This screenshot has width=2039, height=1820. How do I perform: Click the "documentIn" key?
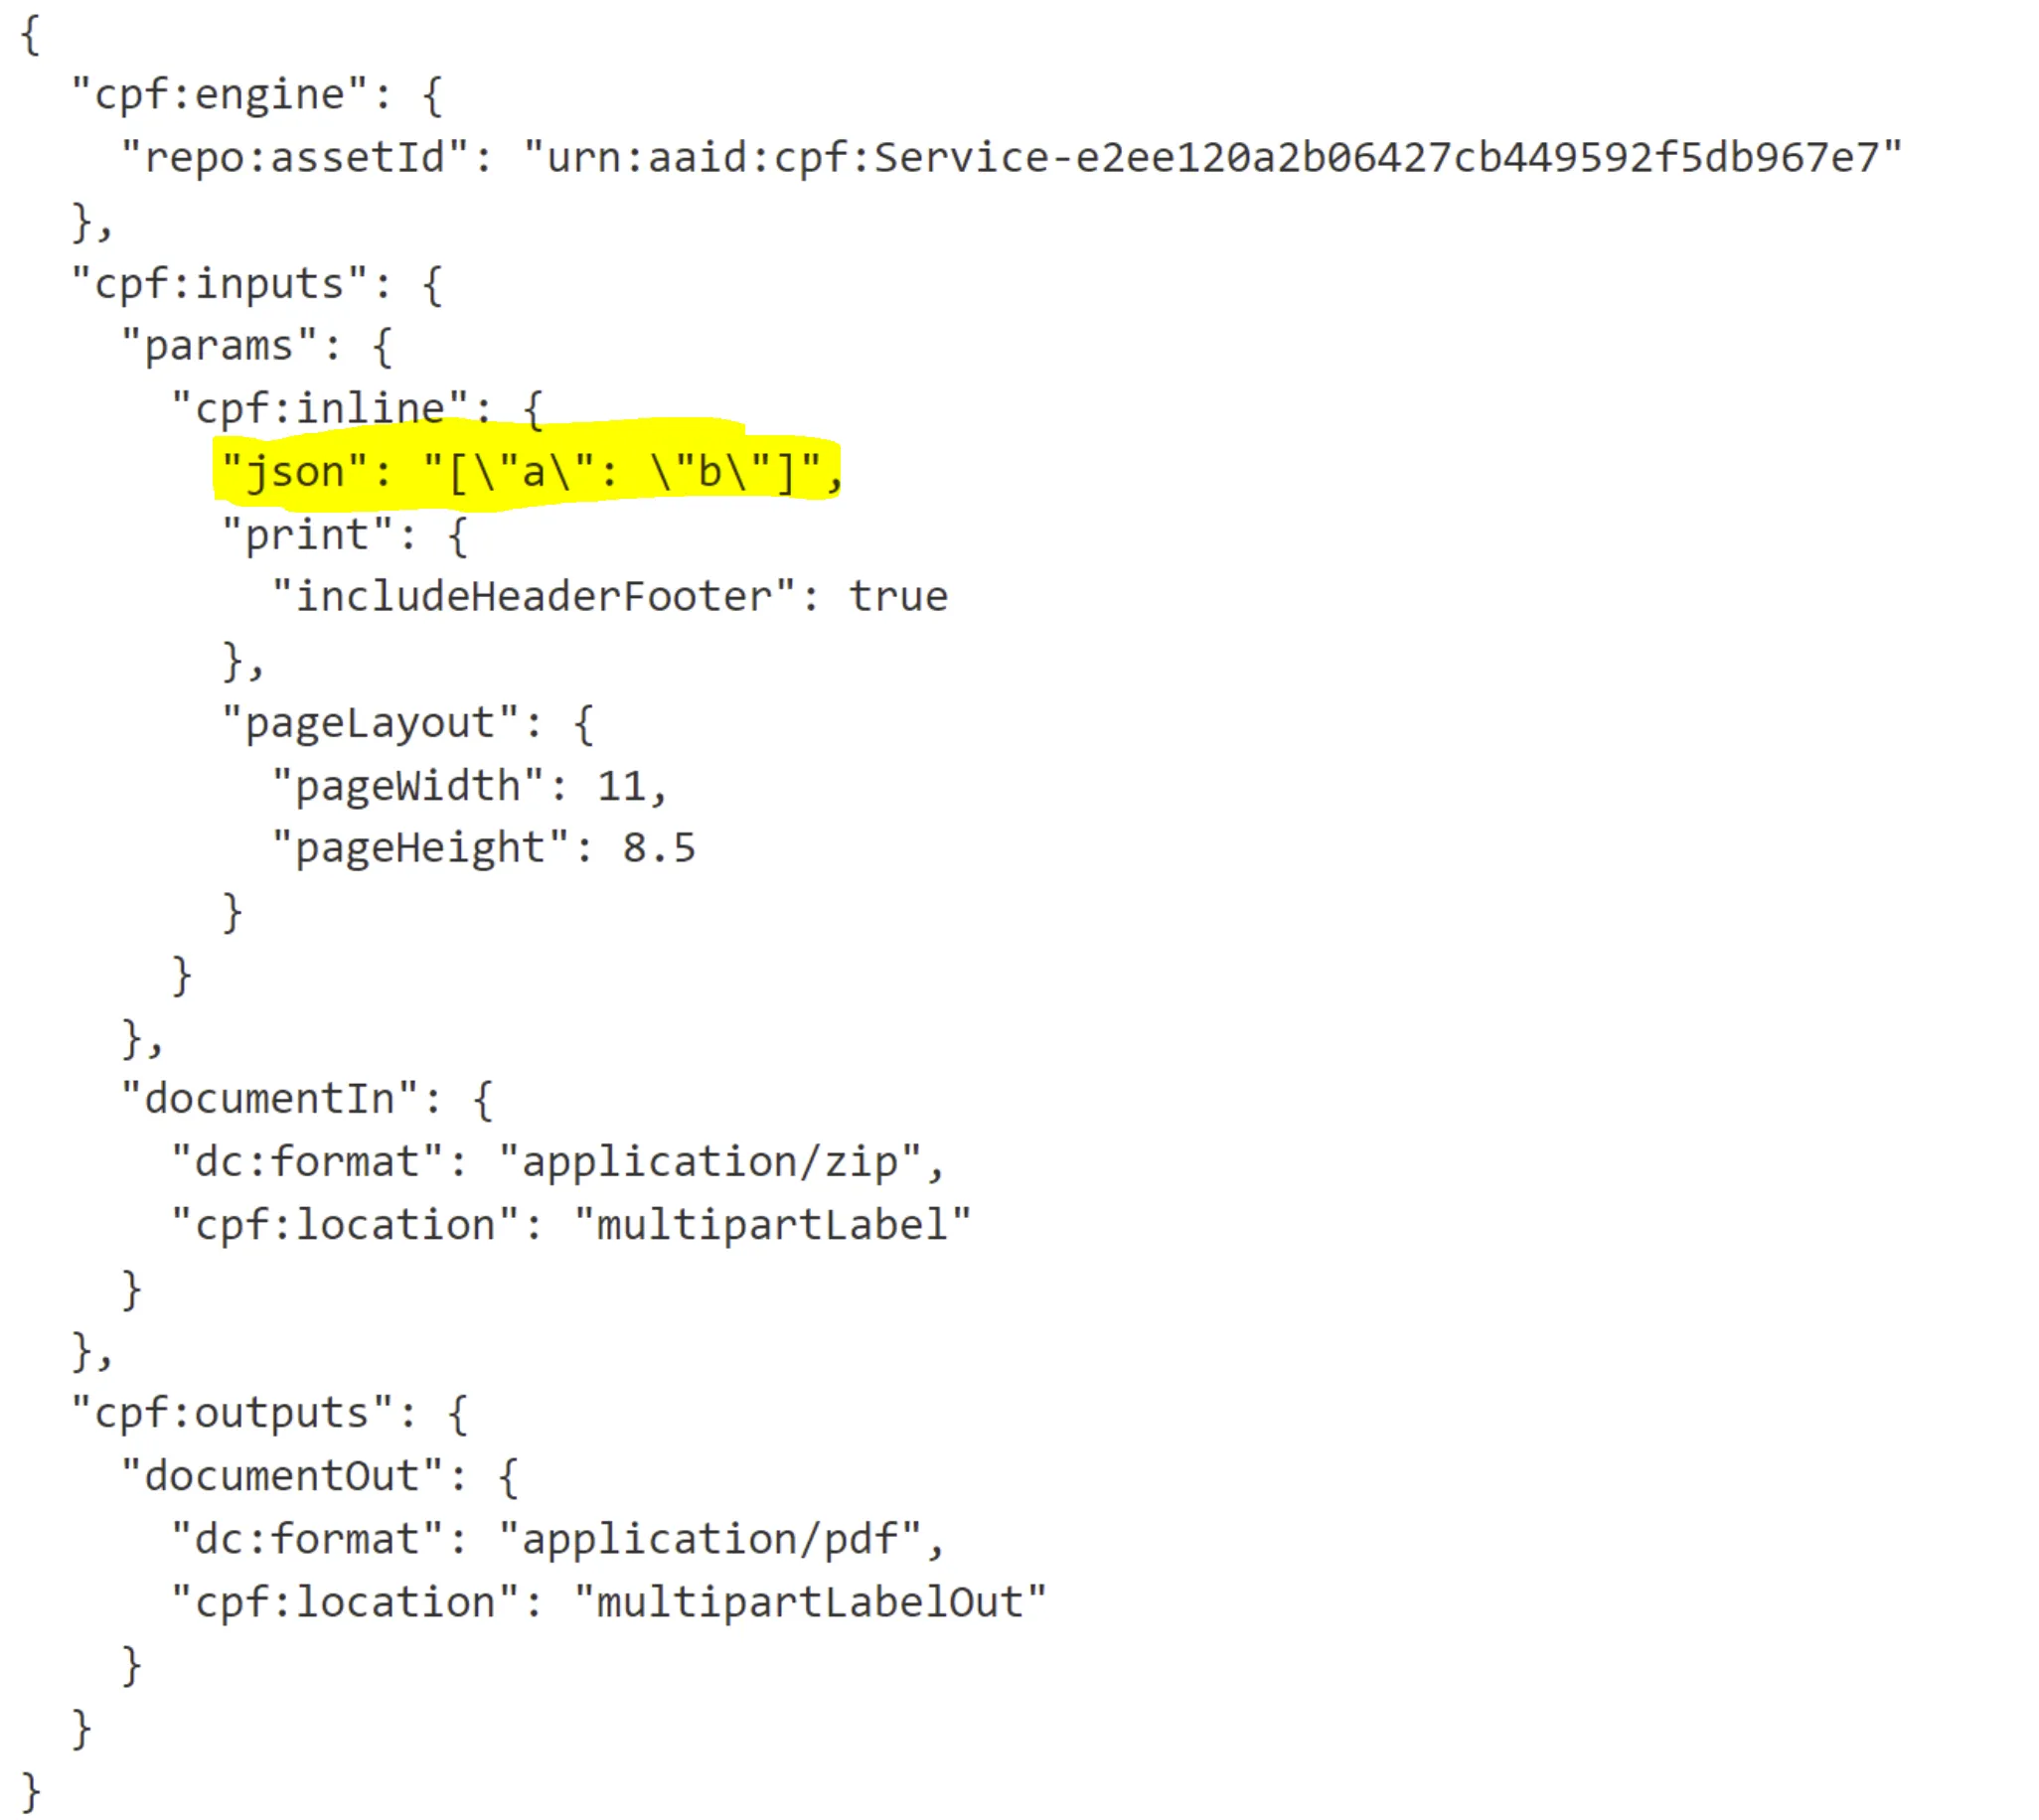coord(270,1099)
